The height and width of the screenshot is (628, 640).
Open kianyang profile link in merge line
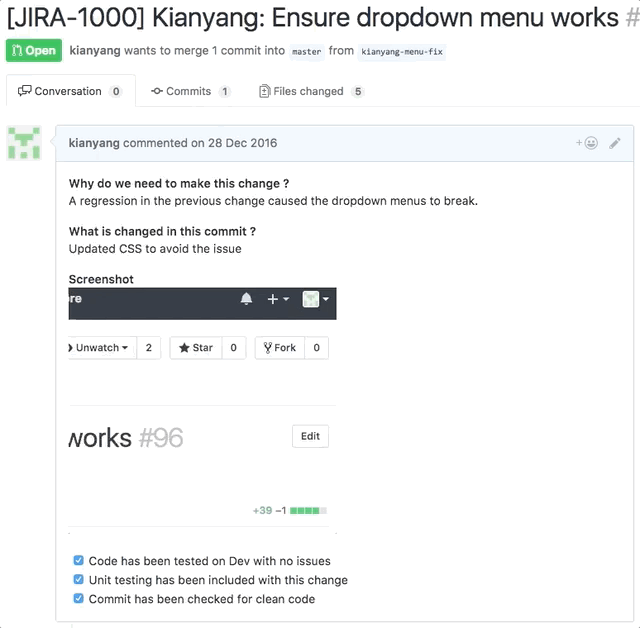click(95, 51)
